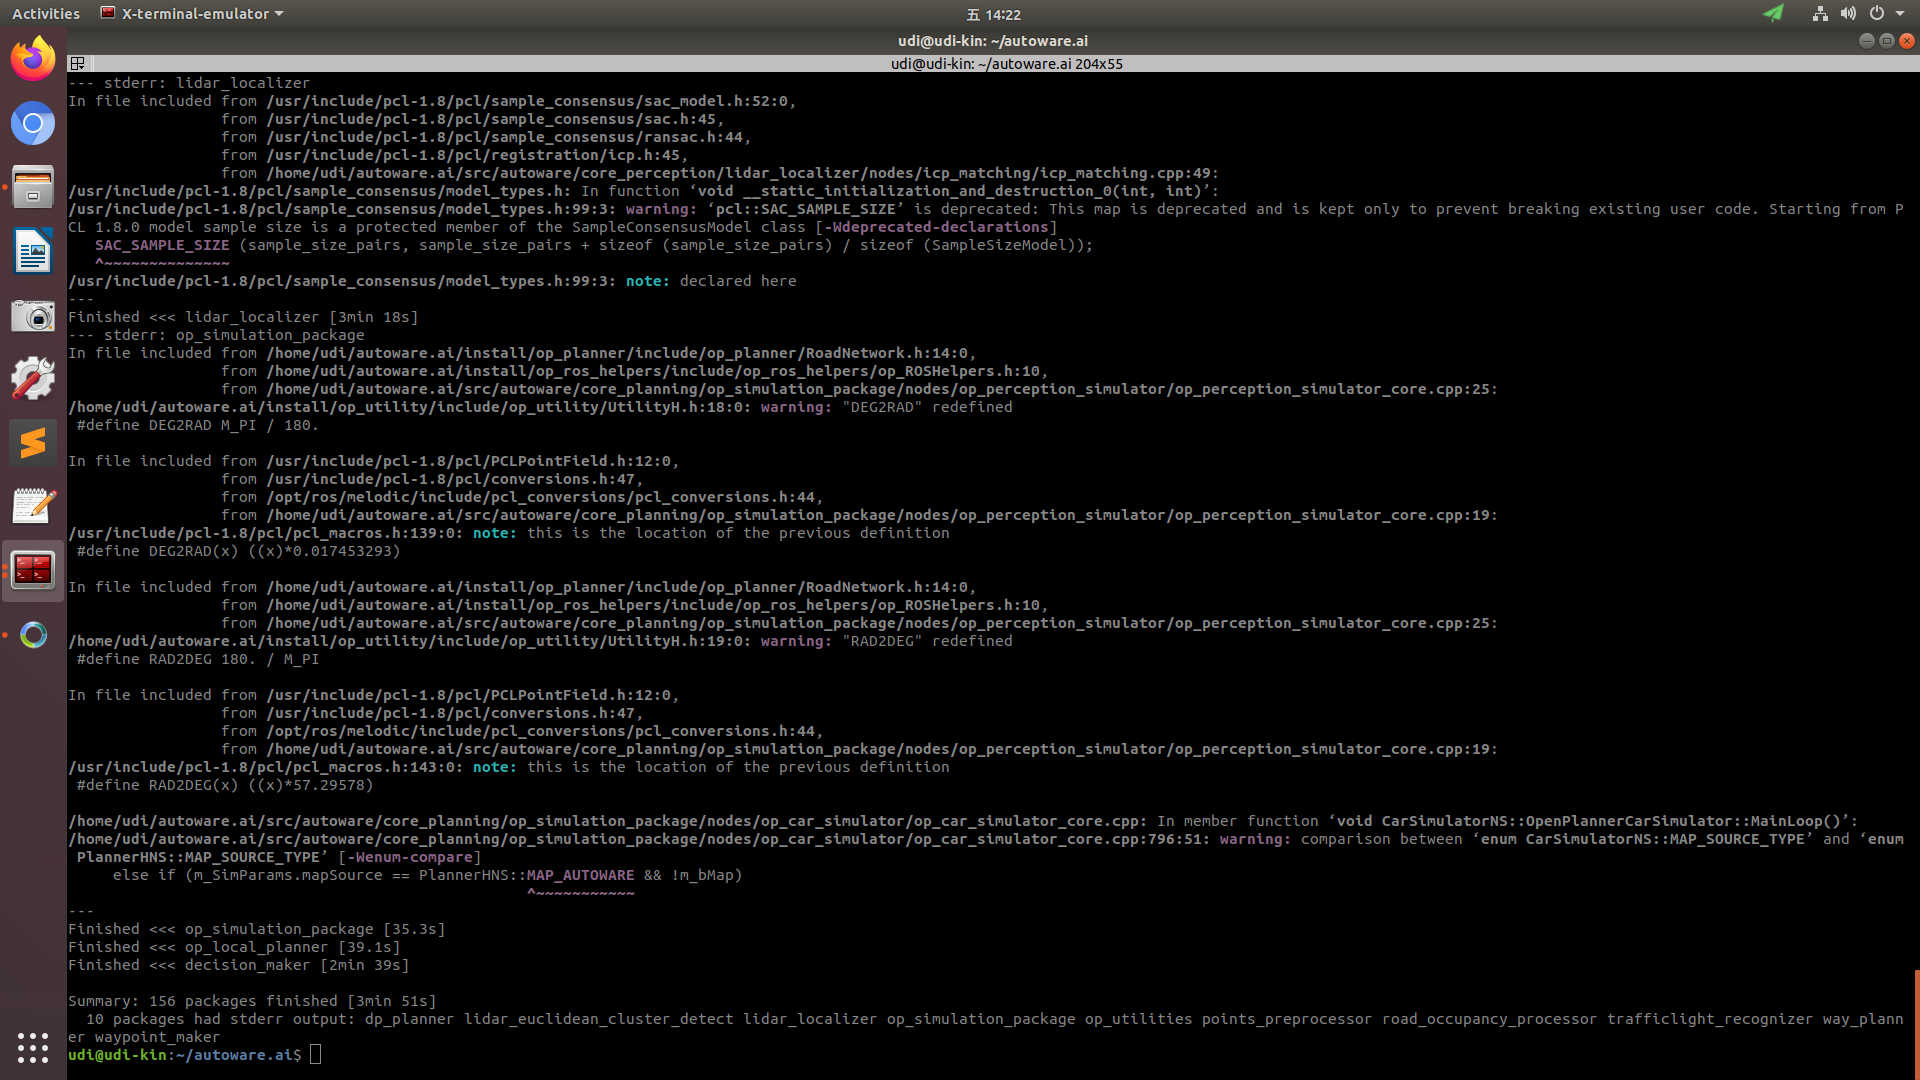
Task: Open the 14:22 clock calendar
Action: coord(993,14)
